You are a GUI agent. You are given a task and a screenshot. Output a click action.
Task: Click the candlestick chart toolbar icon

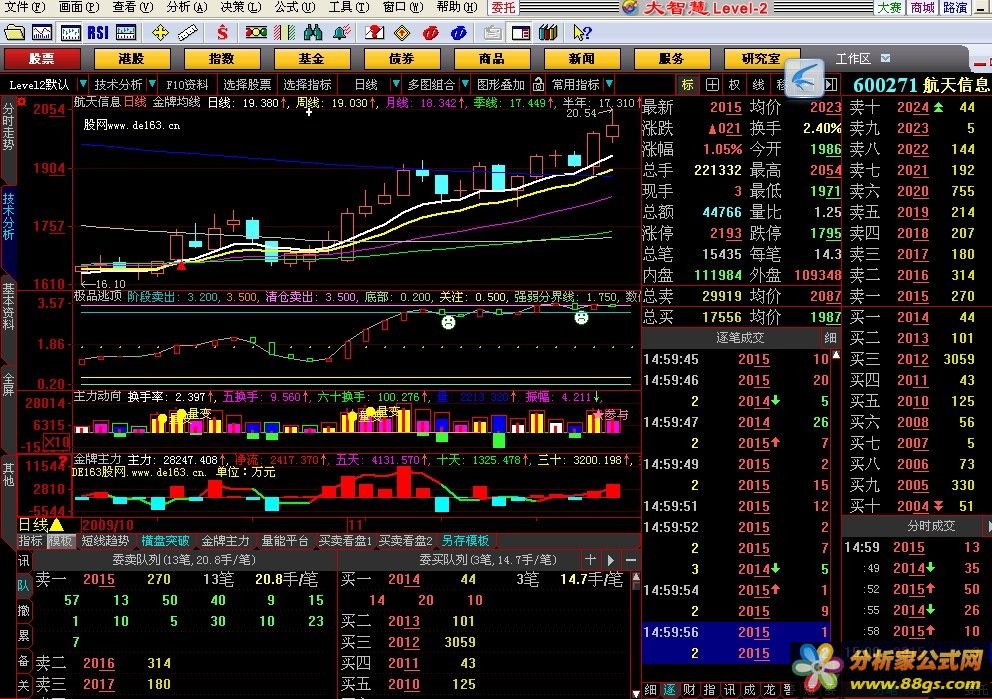pos(70,32)
